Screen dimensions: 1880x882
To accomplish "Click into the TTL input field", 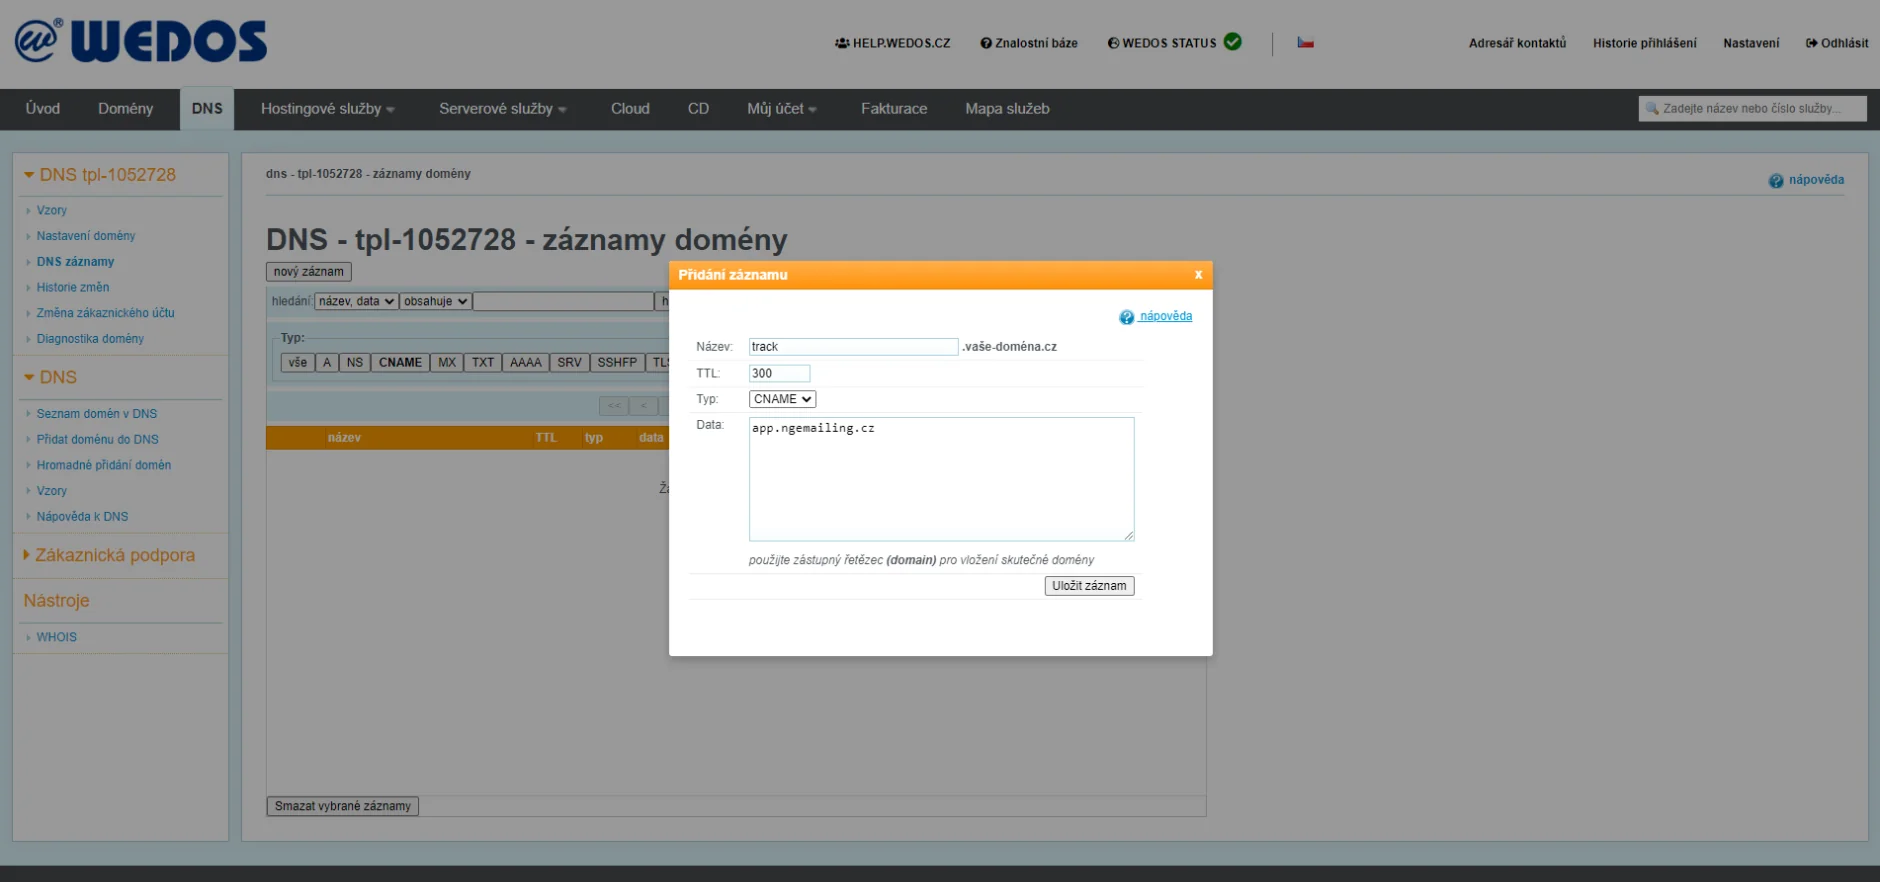I will point(779,373).
